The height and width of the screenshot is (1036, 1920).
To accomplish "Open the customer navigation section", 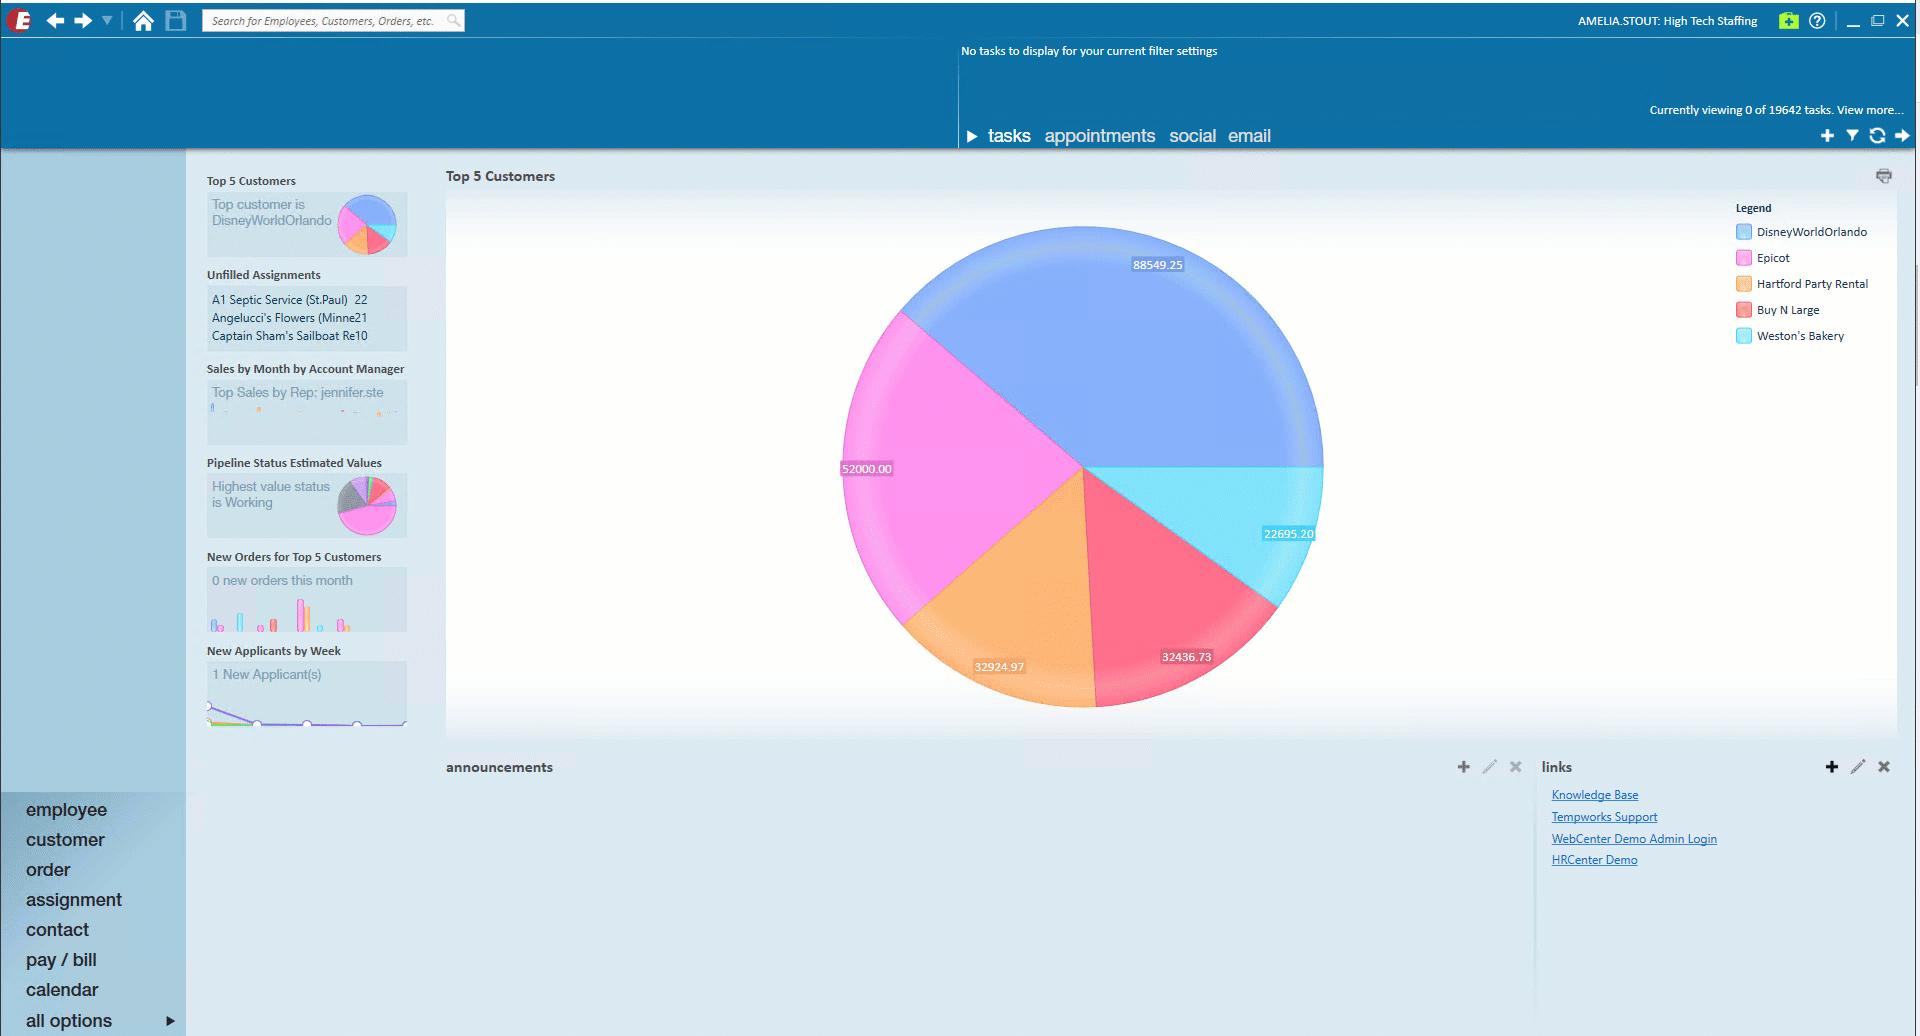I will click(x=65, y=840).
